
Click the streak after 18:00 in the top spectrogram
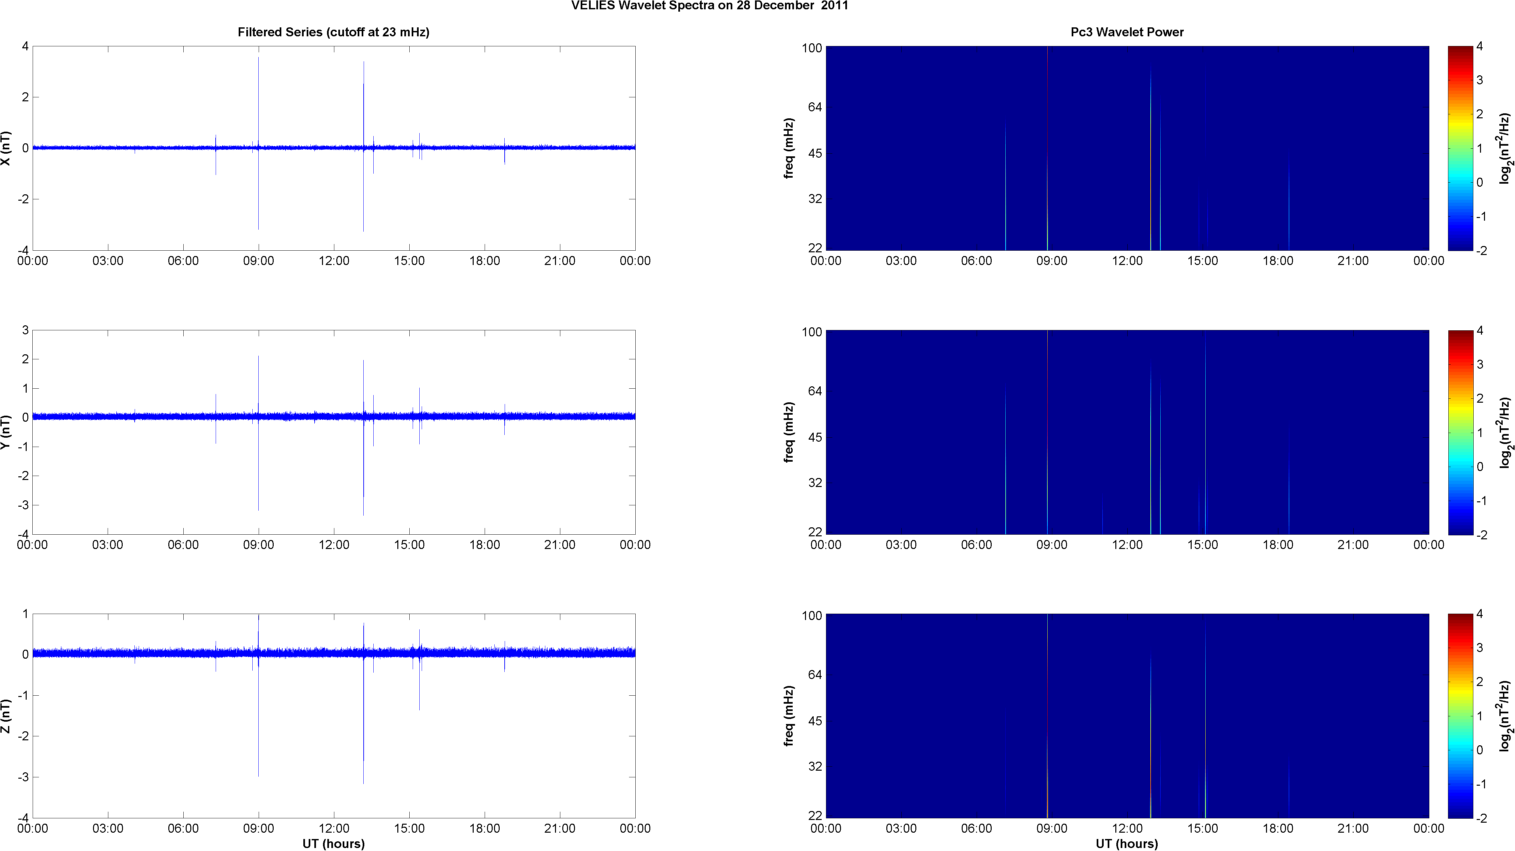[1289, 205]
